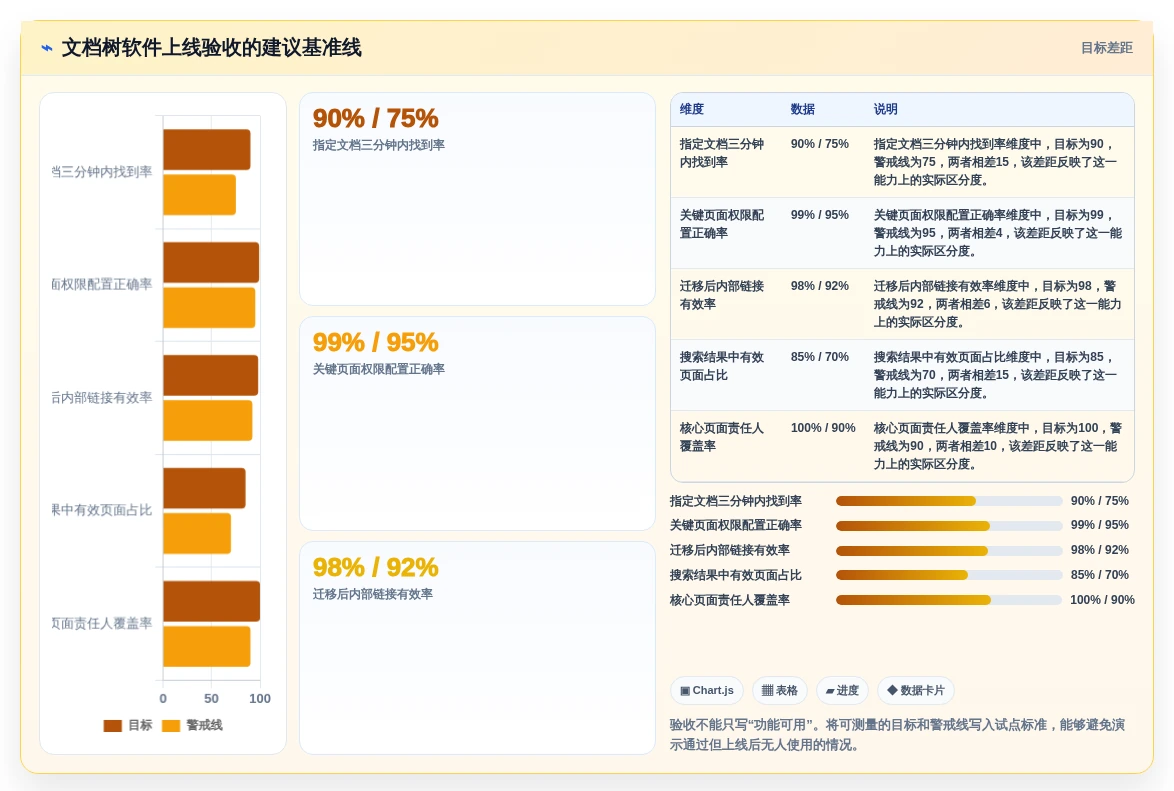Click the dark 目标 bar for 权限配置正确率
This screenshot has height=791, width=1174.
(211, 262)
